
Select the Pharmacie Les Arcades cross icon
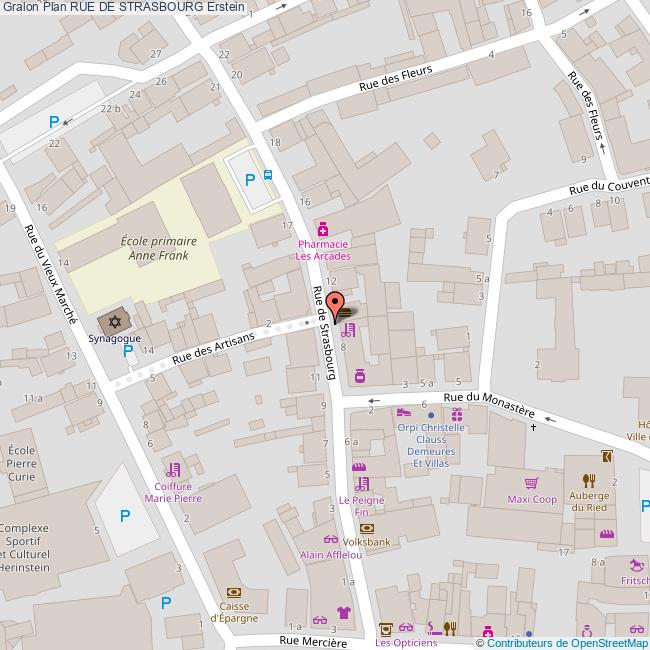pos(323,230)
